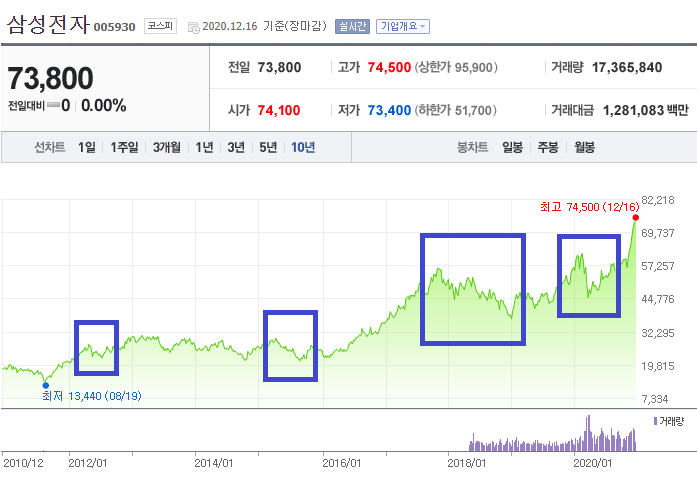Image resolution: width=697 pixels, height=485 pixels.
Task: Click the stock code 005930
Action: 114,27
